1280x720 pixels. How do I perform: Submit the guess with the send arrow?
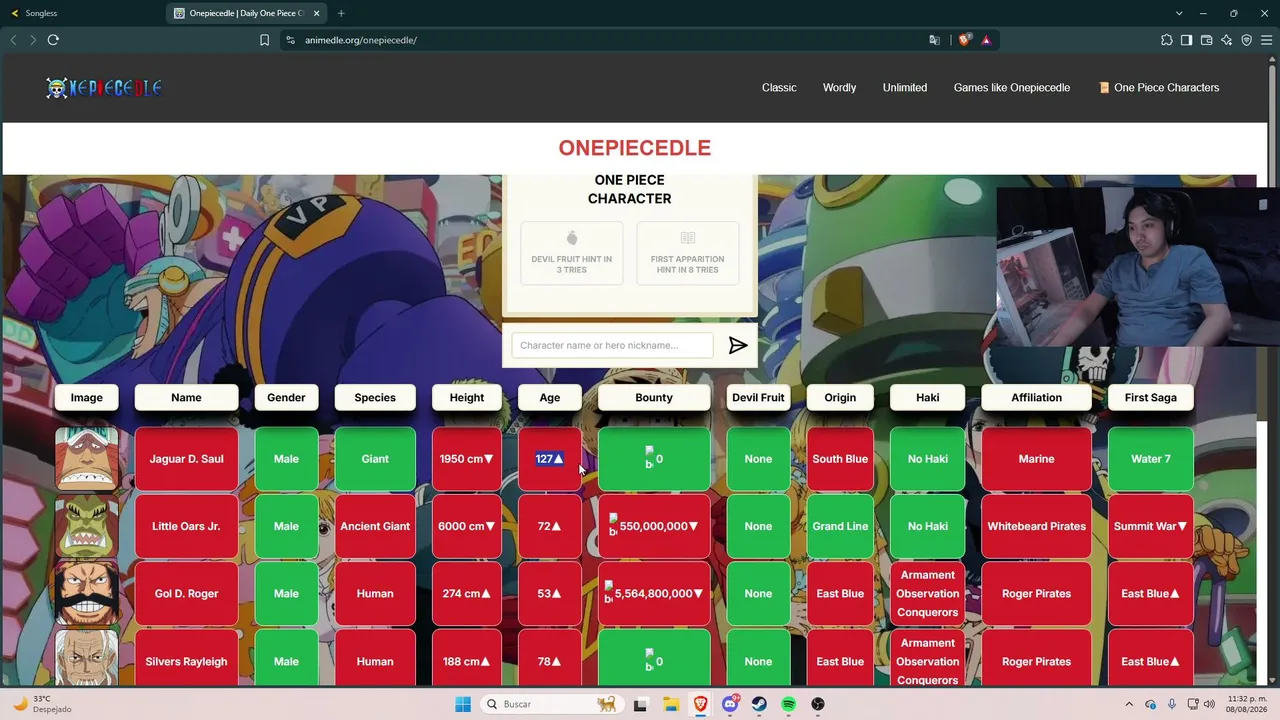click(738, 345)
